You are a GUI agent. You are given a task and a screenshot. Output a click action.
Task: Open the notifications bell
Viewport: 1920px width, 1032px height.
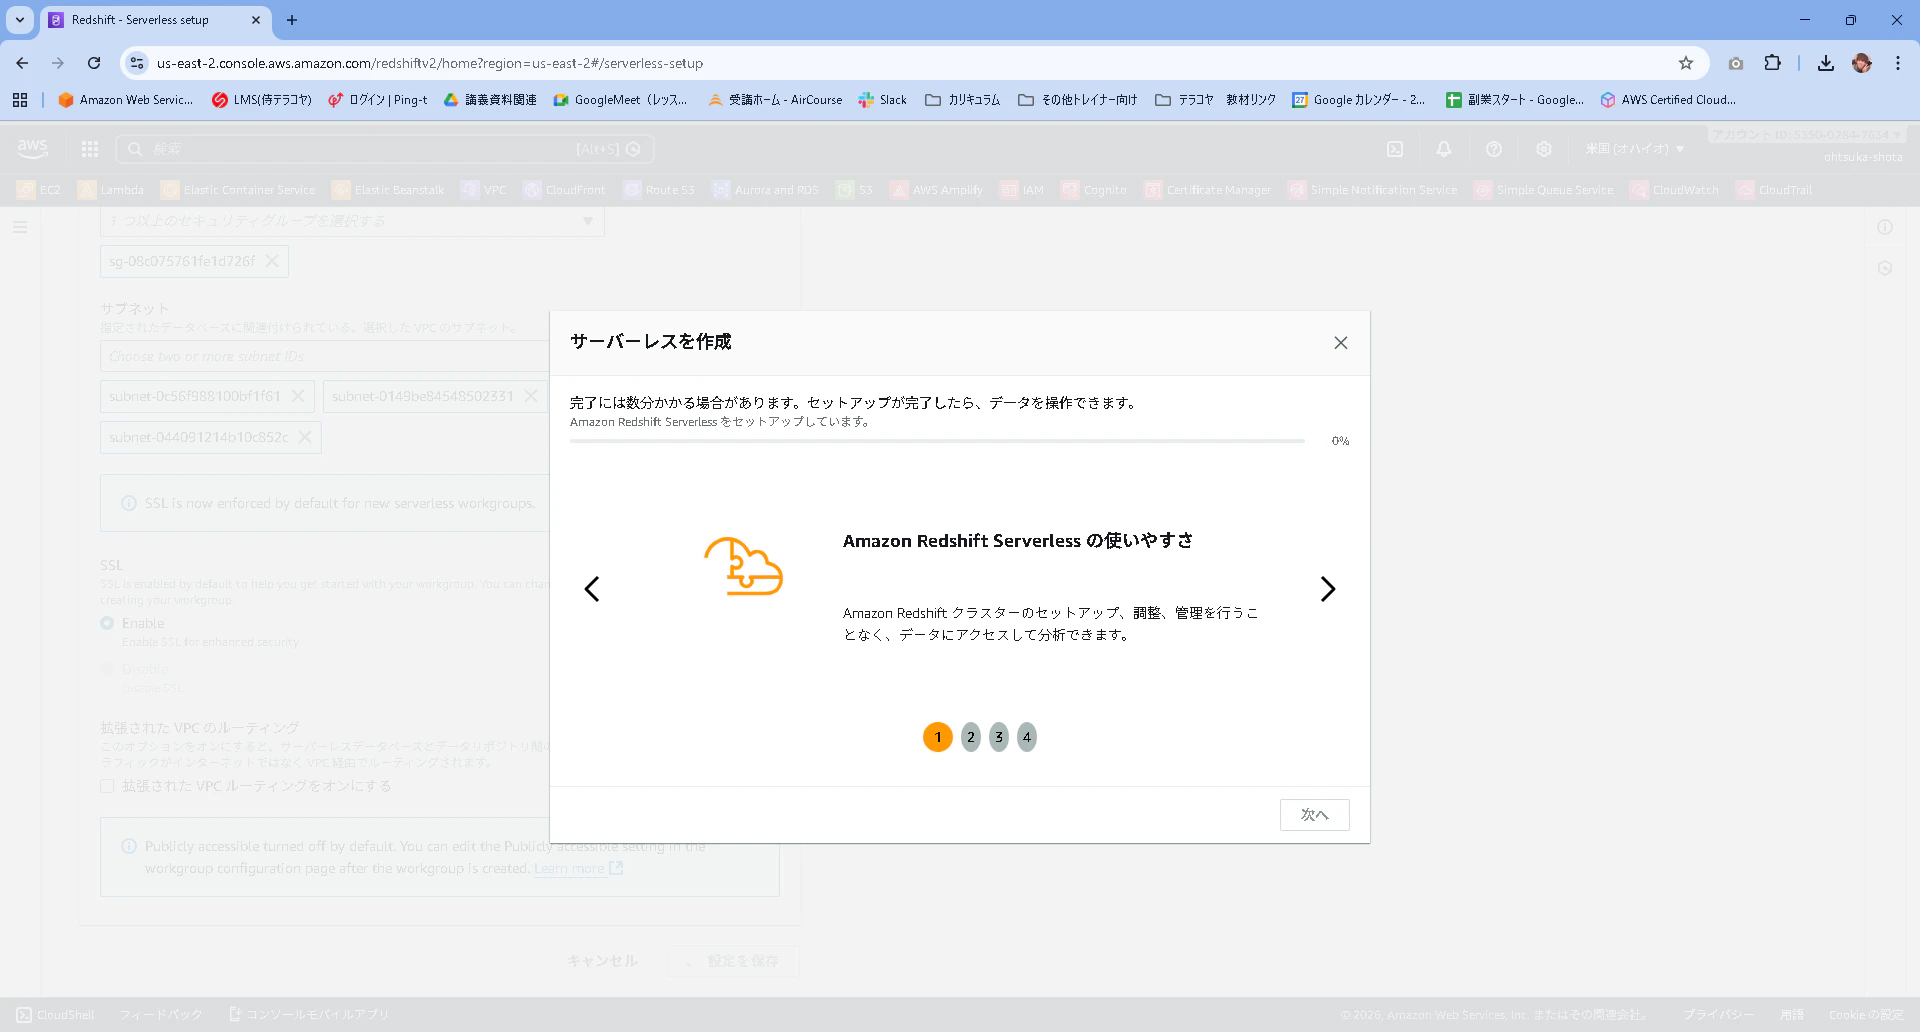pos(1444,149)
